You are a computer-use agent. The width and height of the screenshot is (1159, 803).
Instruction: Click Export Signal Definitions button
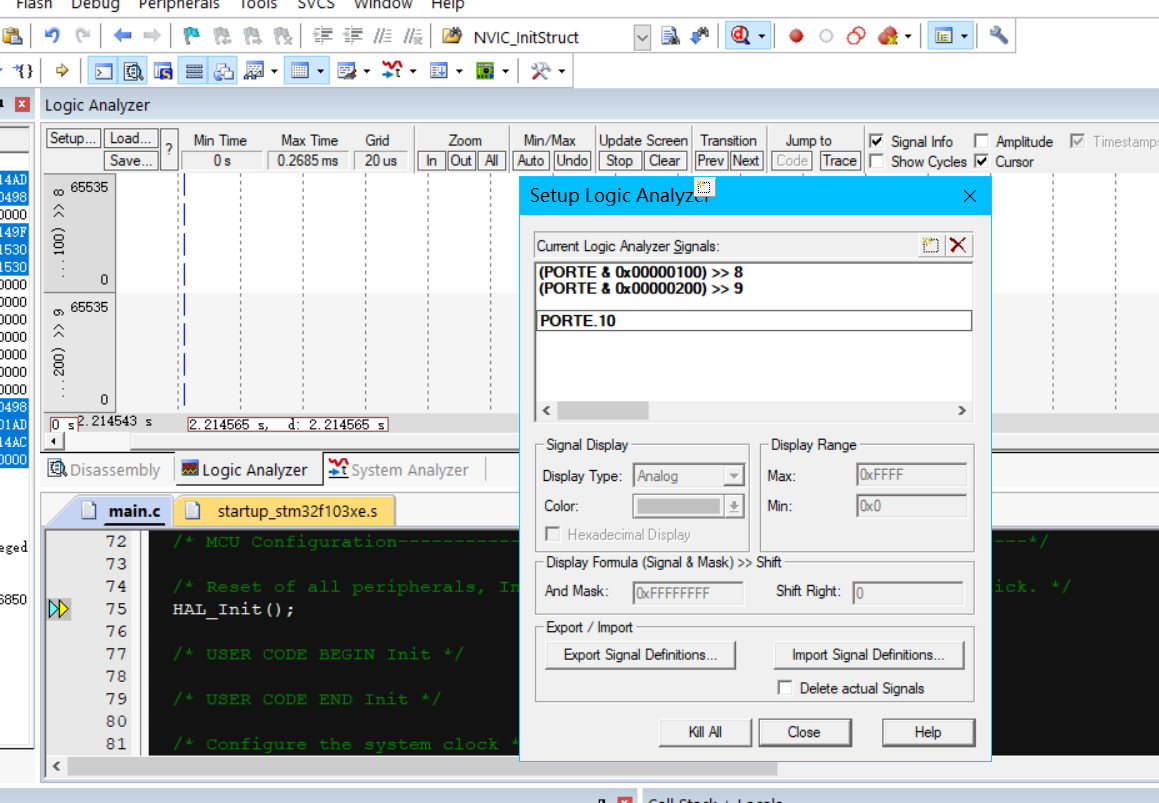coord(640,655)
